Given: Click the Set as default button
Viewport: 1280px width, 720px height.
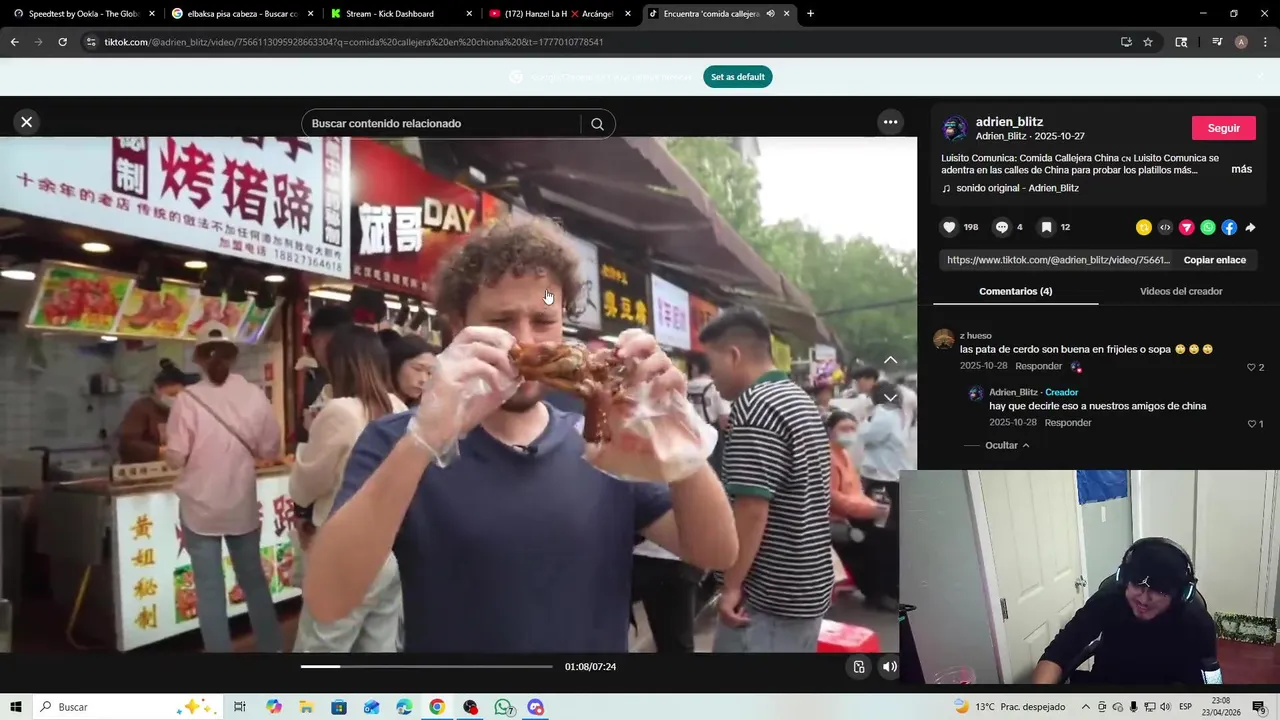Looking at the screenshot, I should coord(738,77).
